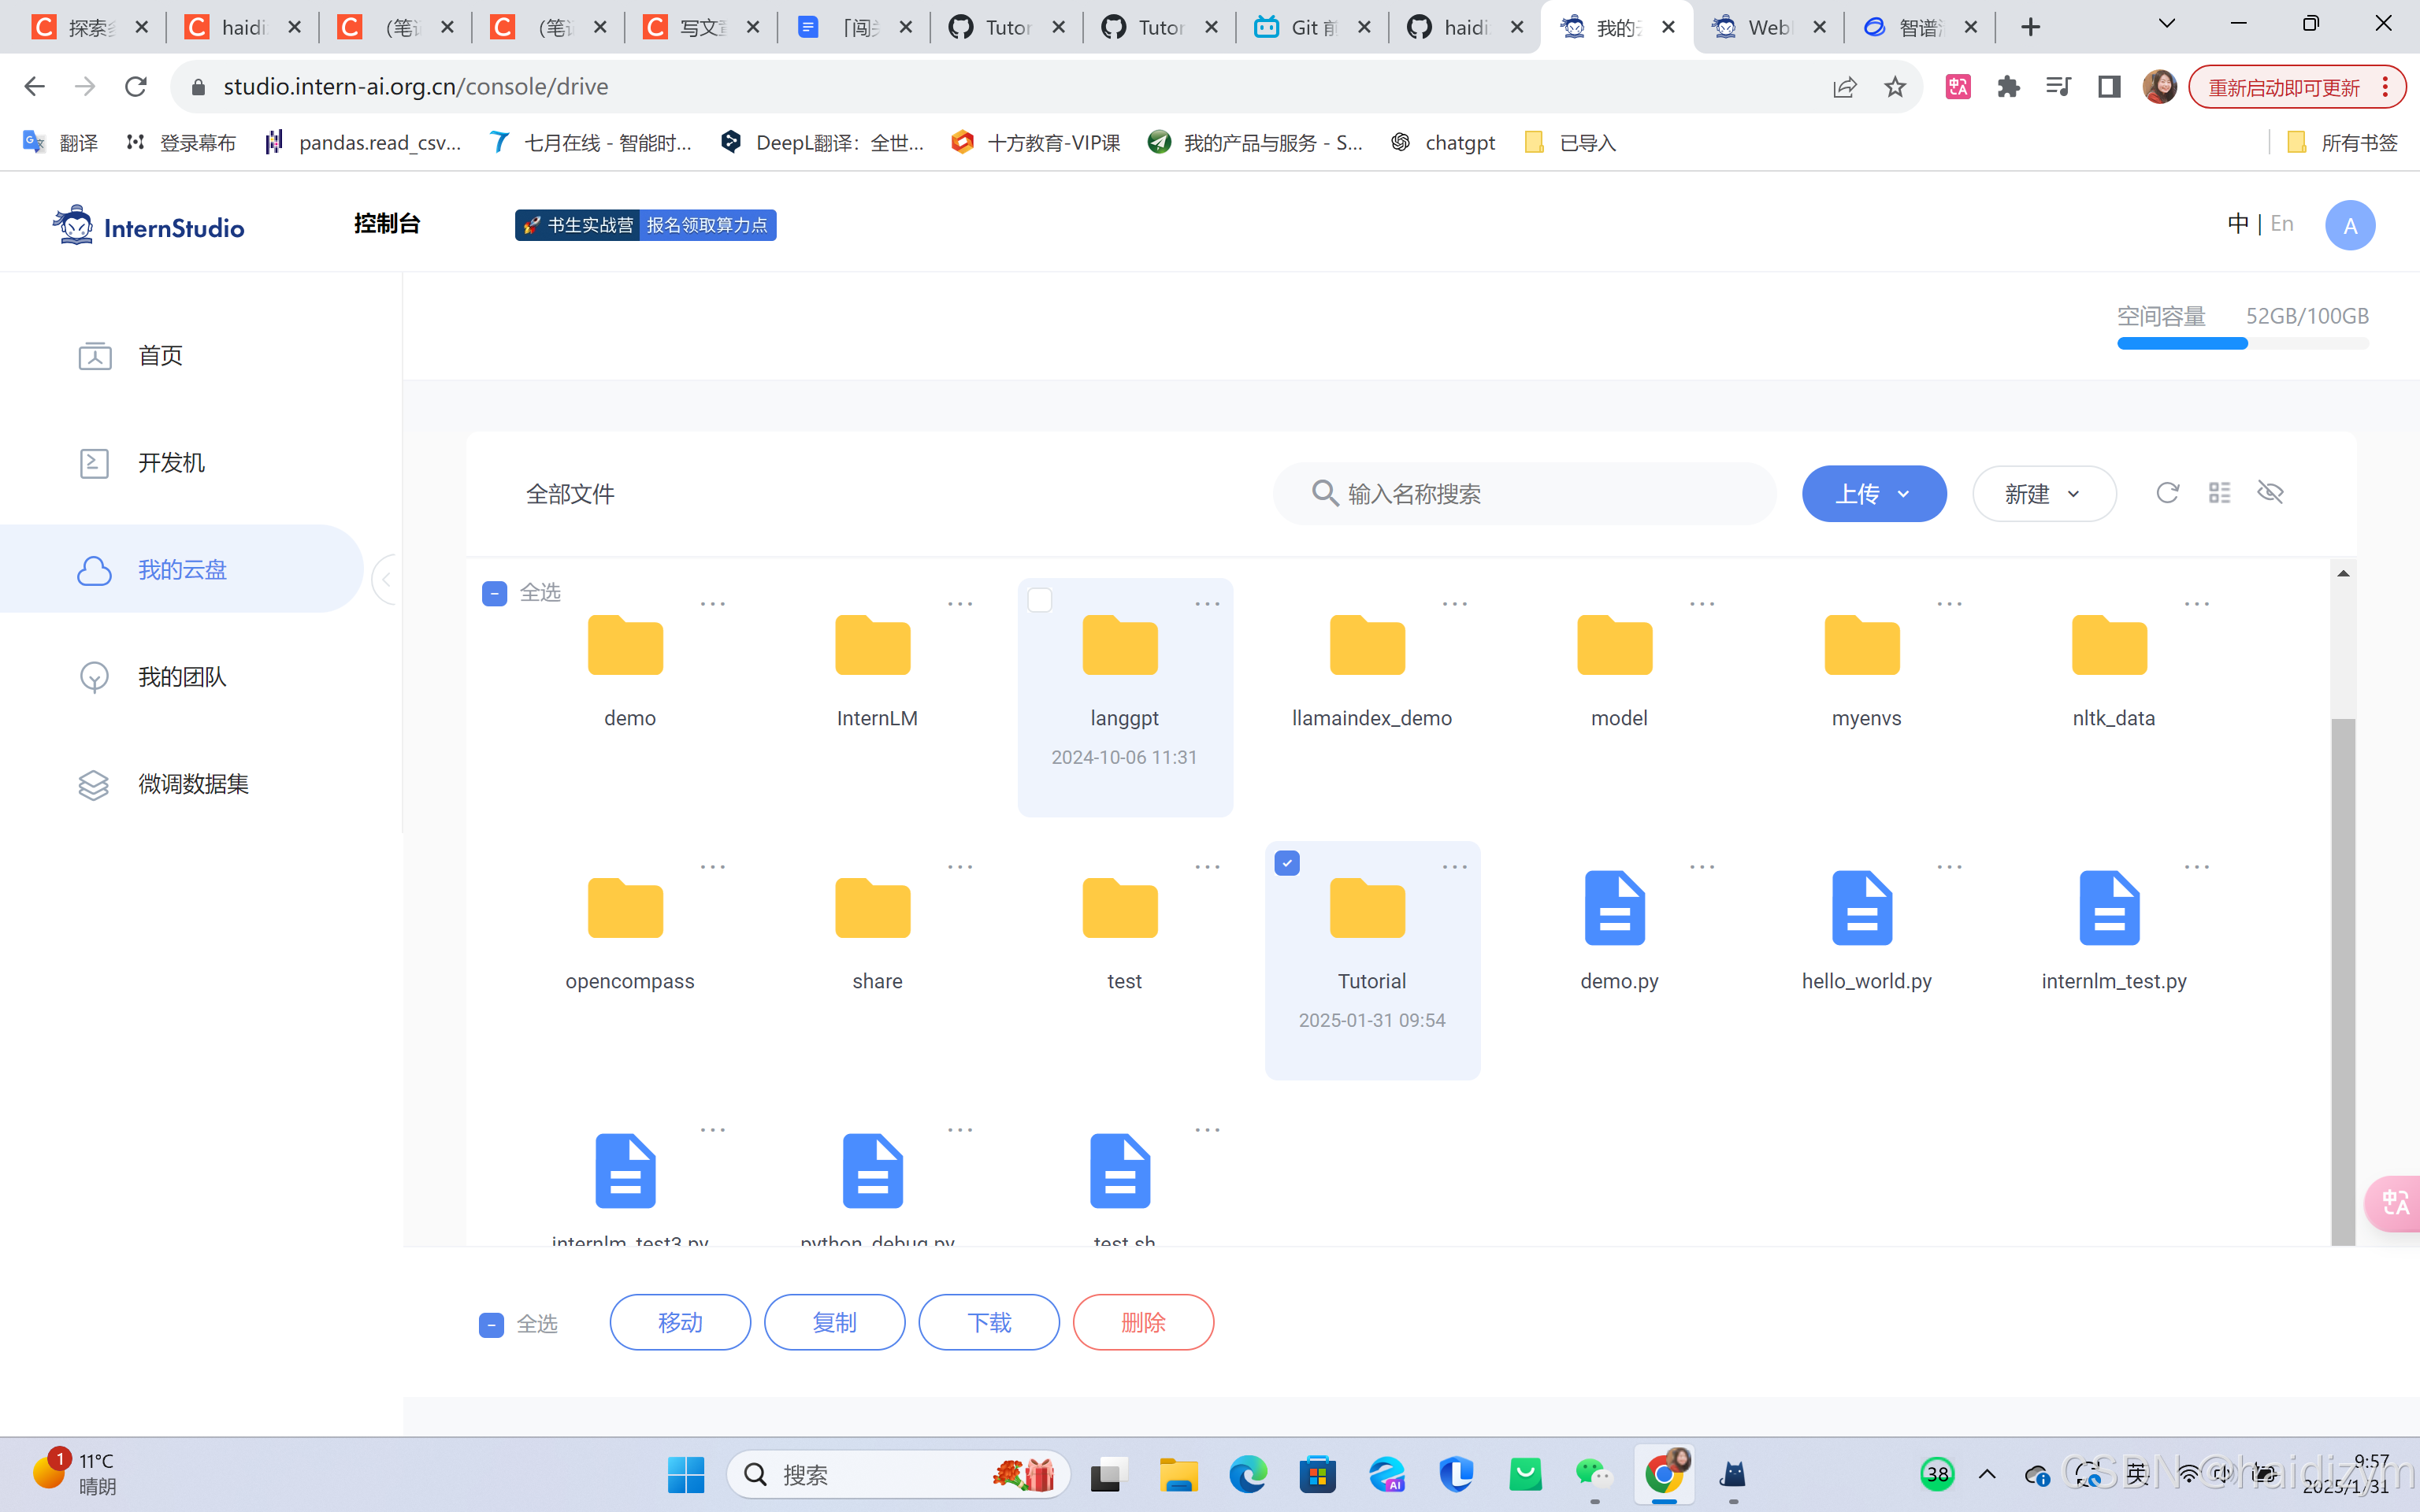Screen dimensions: 2420x1512
Task: Expand the 上传 upload dropdown
Action: 1873,494
